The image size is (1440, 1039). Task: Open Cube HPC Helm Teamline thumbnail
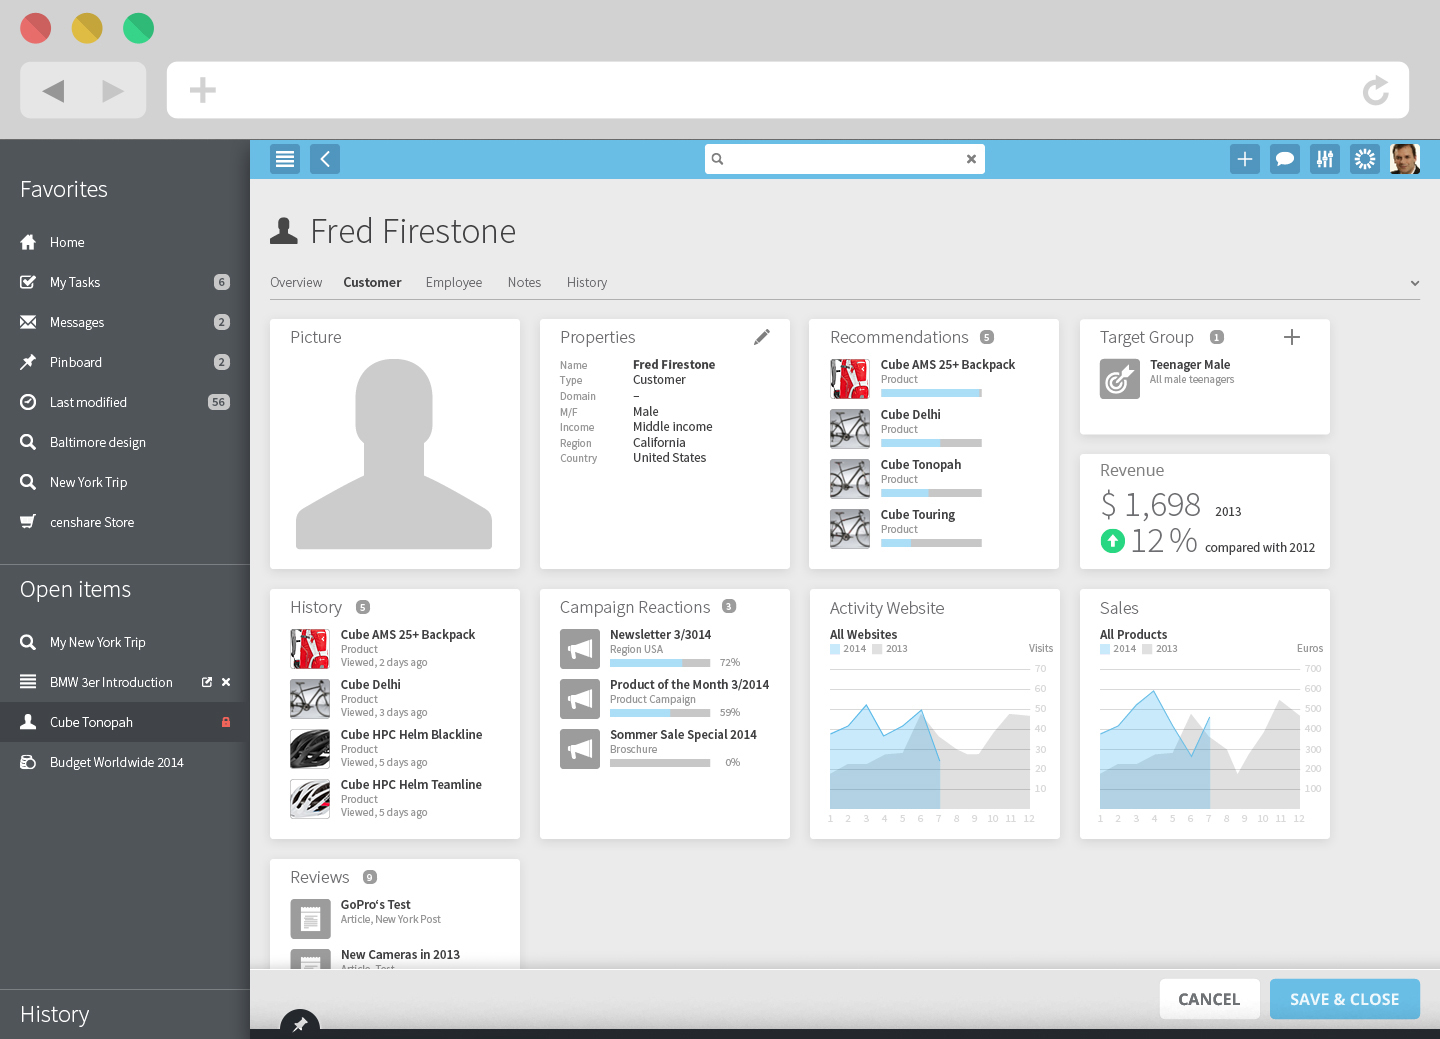pyautogui.click(x=310, y=799)
